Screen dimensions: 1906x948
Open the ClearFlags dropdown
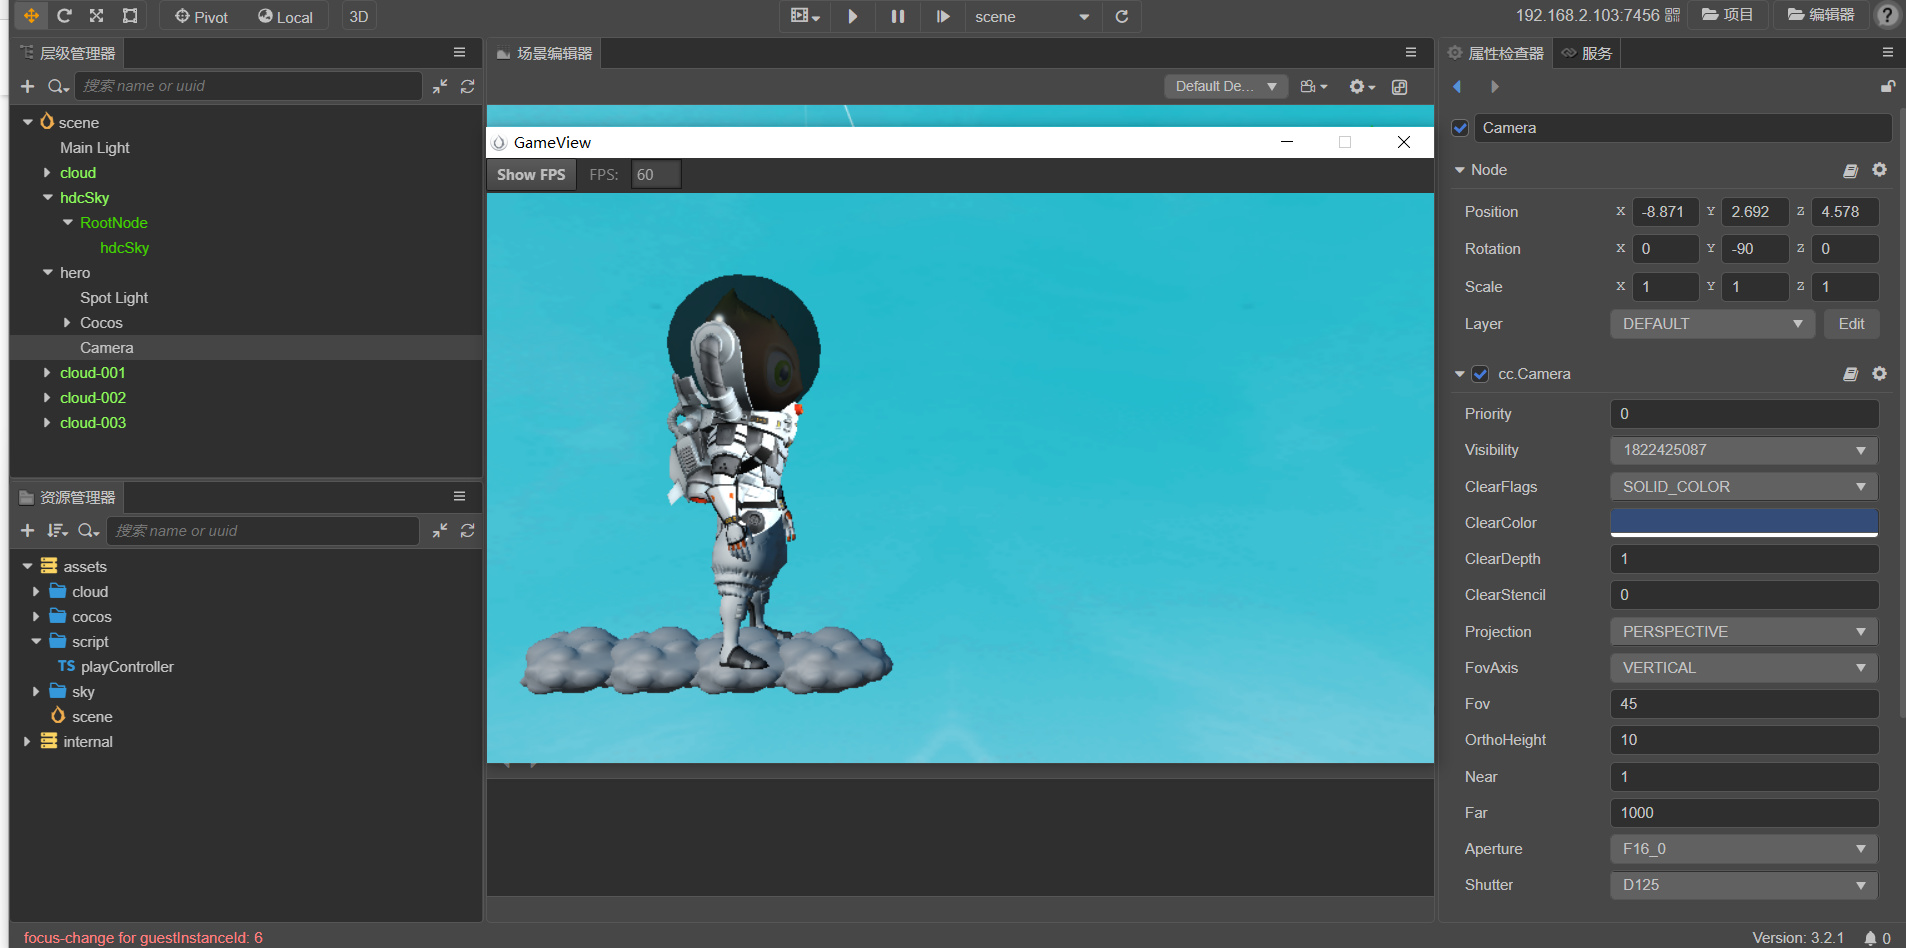[x=1744, y=487]
